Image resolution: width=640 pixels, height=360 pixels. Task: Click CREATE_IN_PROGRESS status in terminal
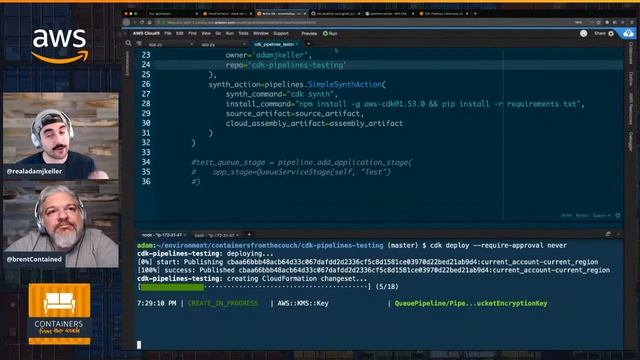(223, 303)
